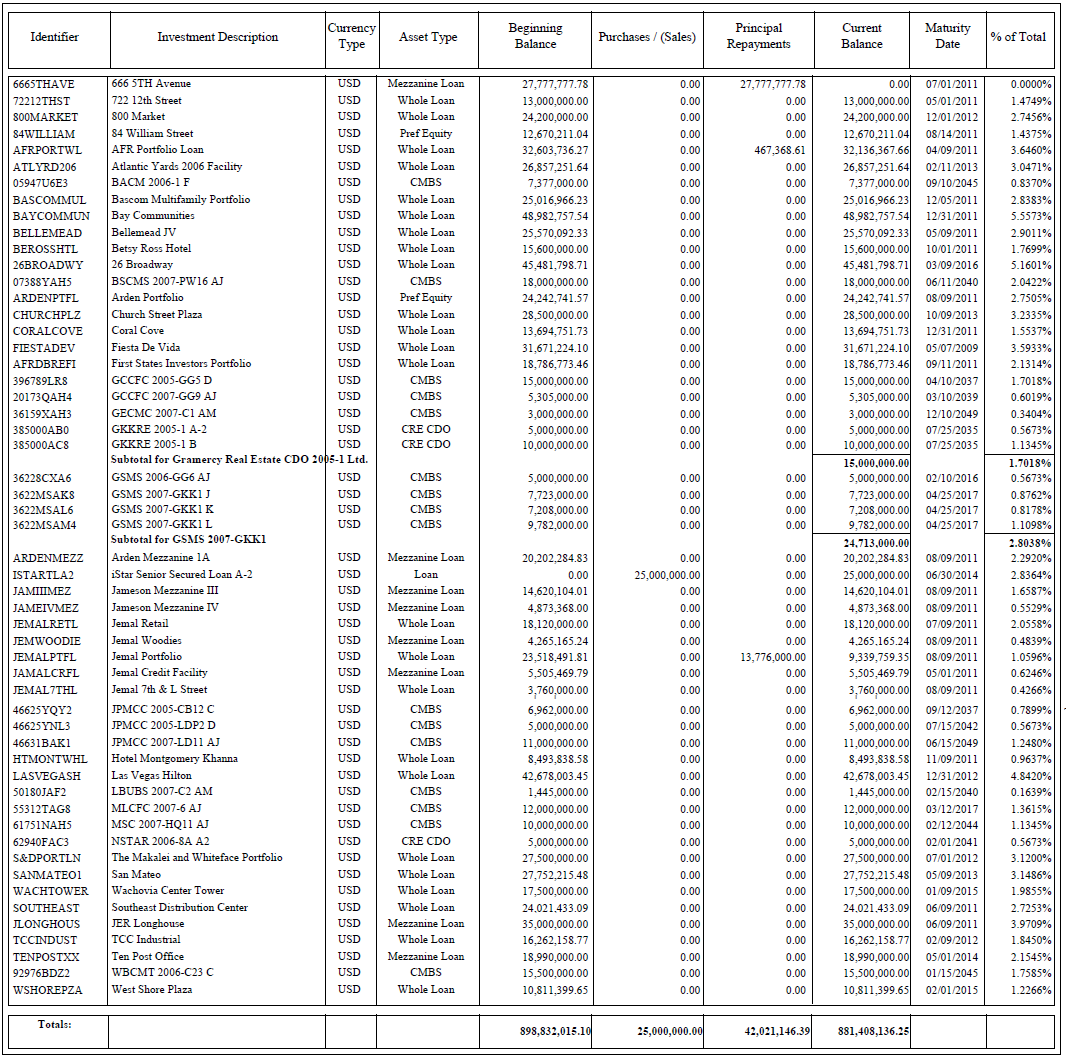Select the Investment Description column header

pyautogui.click(x=217, y=37)
